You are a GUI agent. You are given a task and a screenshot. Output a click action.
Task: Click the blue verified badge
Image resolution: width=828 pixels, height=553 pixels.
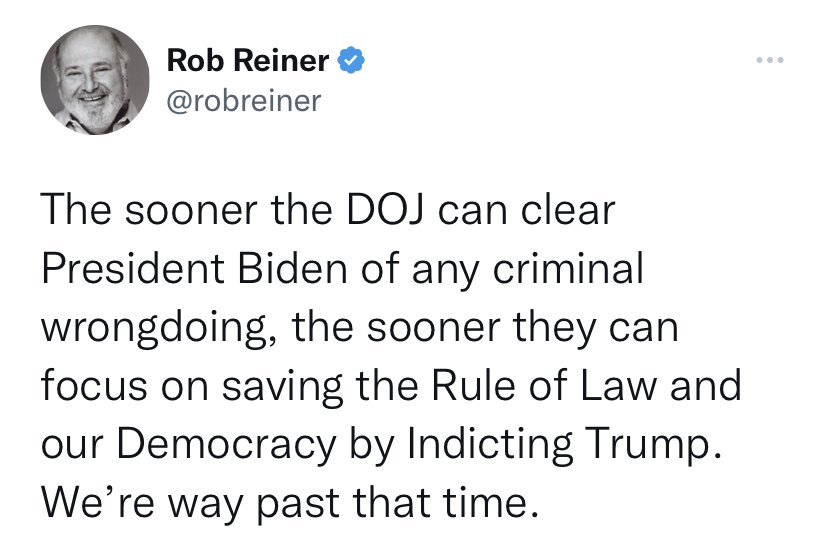click(x=351, y=60)
